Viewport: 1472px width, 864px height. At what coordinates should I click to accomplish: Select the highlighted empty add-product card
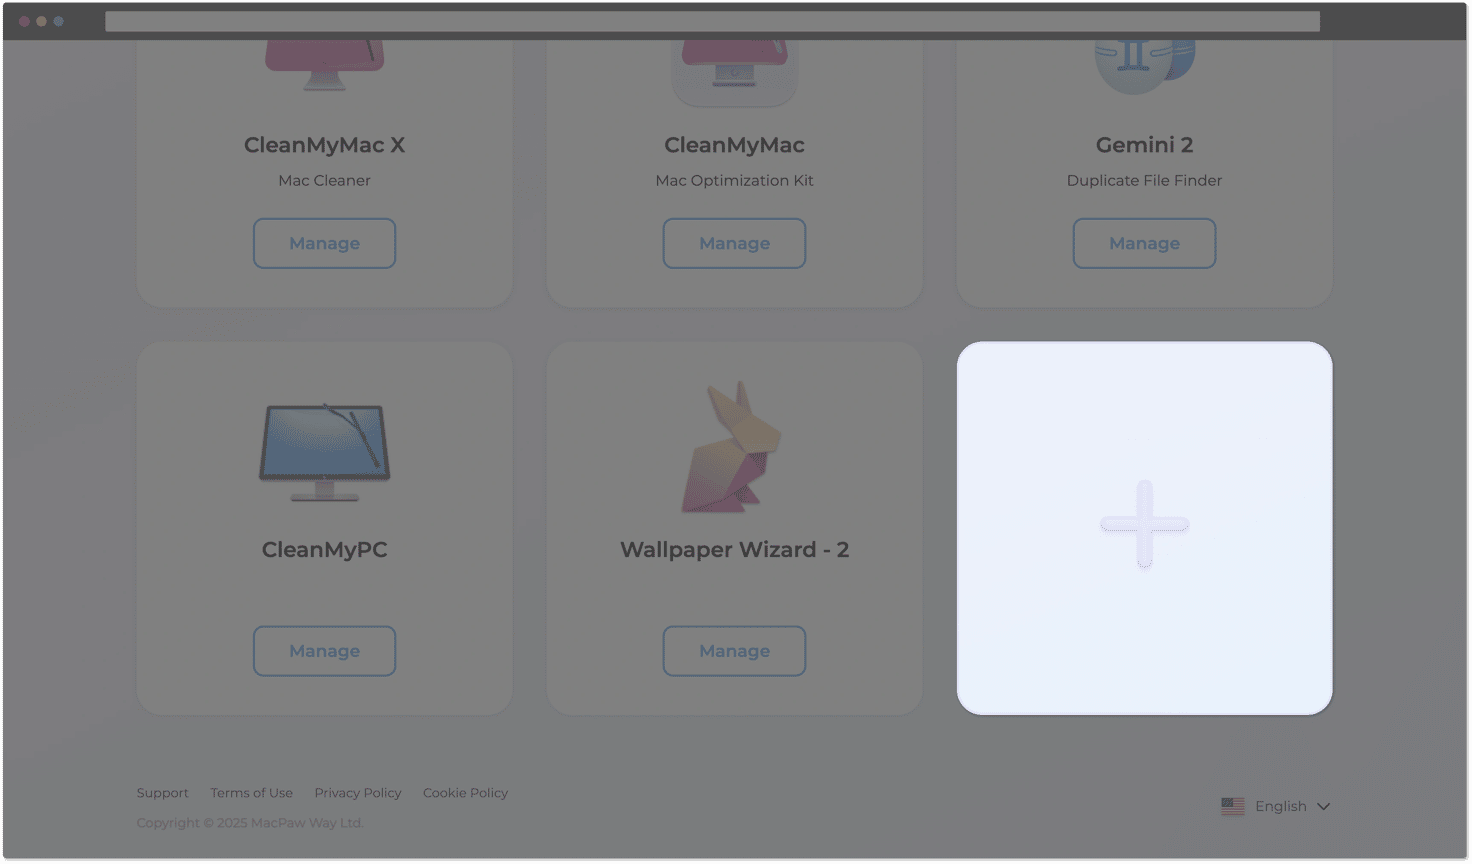[x=1144, y=528]
